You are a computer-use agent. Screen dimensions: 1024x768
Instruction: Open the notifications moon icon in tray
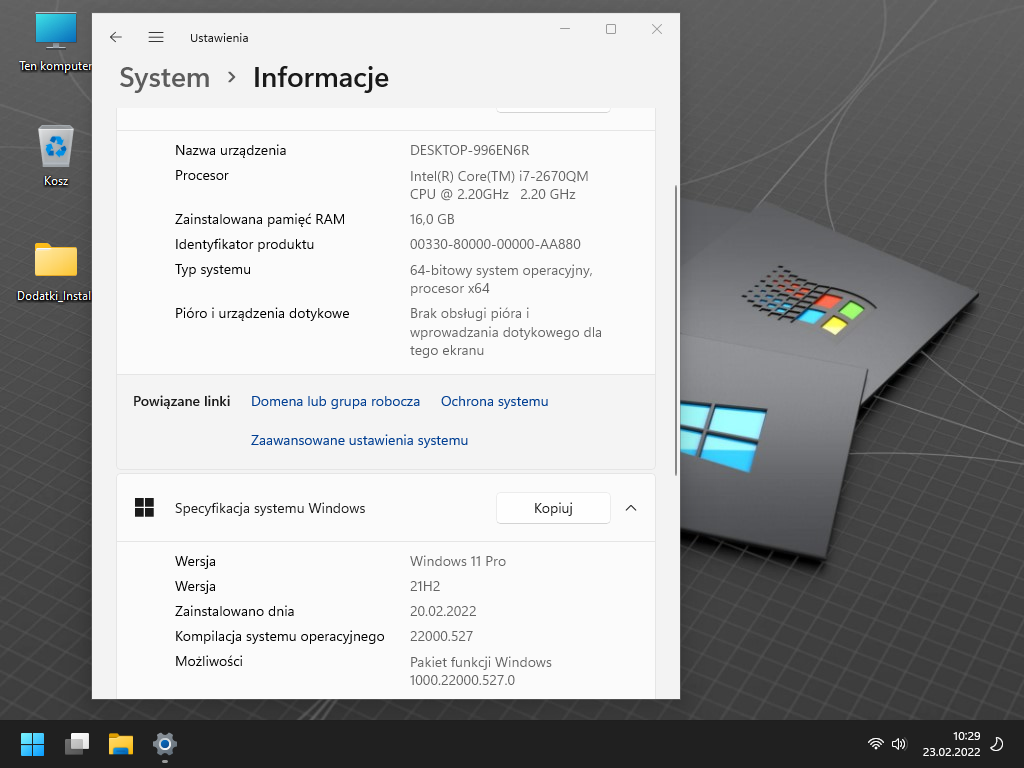(x=997, y=744)
